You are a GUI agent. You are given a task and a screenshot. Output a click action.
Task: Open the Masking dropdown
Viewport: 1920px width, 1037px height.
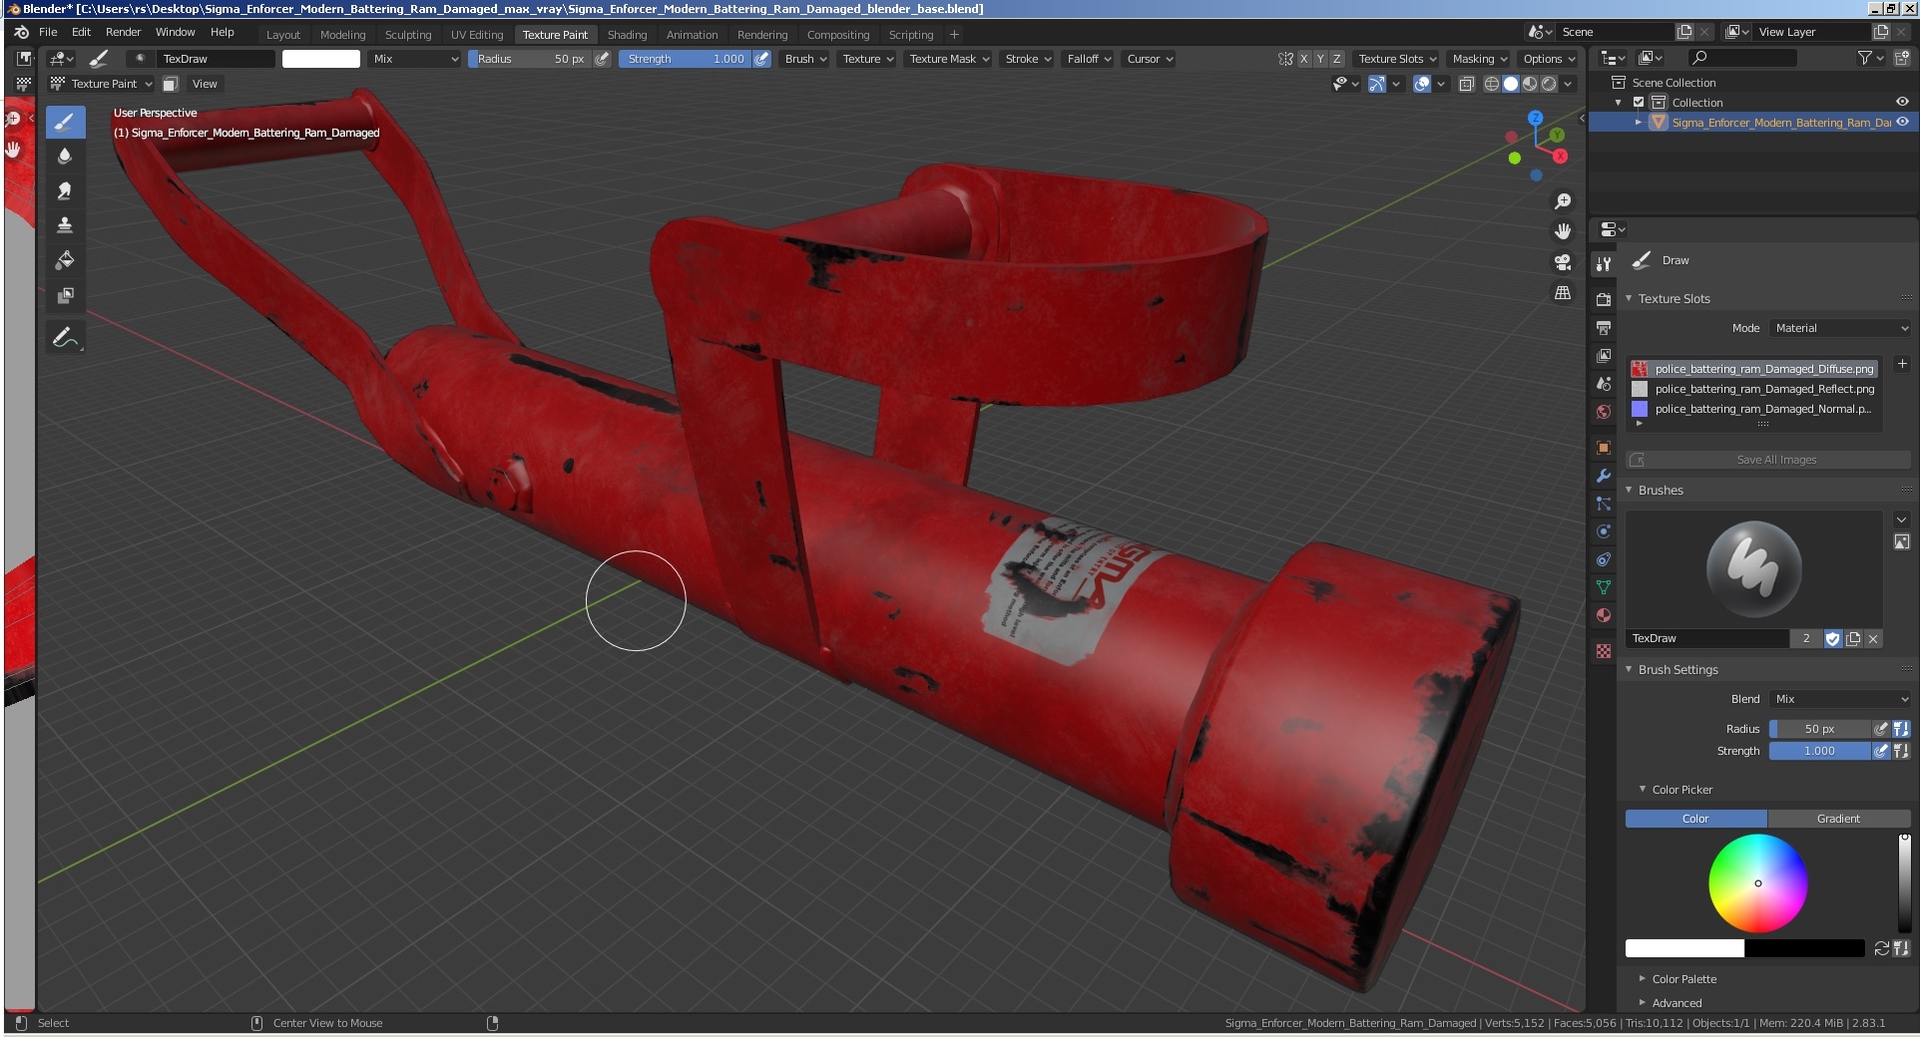click(1478, 58)
